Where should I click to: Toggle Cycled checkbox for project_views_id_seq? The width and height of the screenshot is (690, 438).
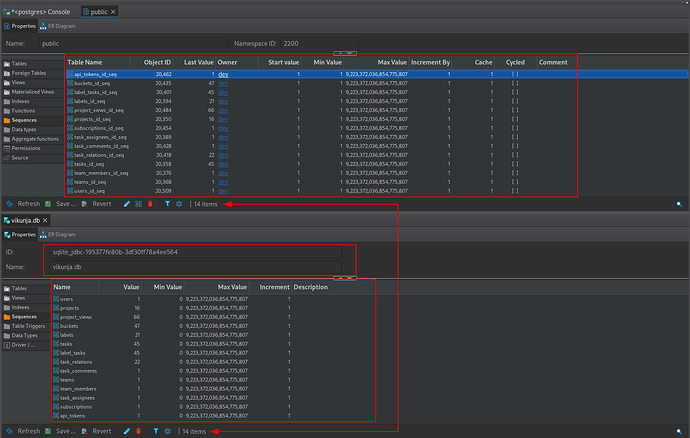pos(515,110)
